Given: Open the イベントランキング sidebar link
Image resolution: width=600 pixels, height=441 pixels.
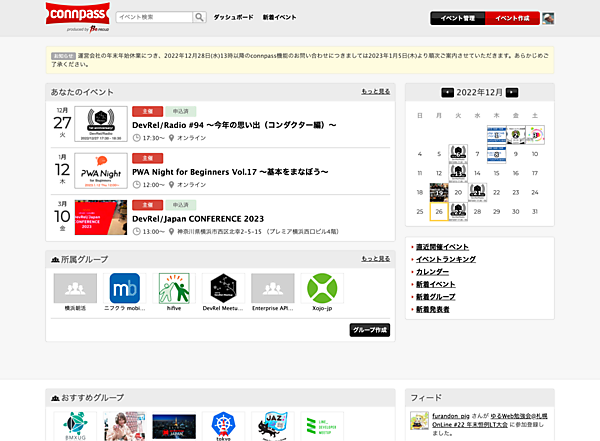Looking at the screenshot, I should (443, 258).
